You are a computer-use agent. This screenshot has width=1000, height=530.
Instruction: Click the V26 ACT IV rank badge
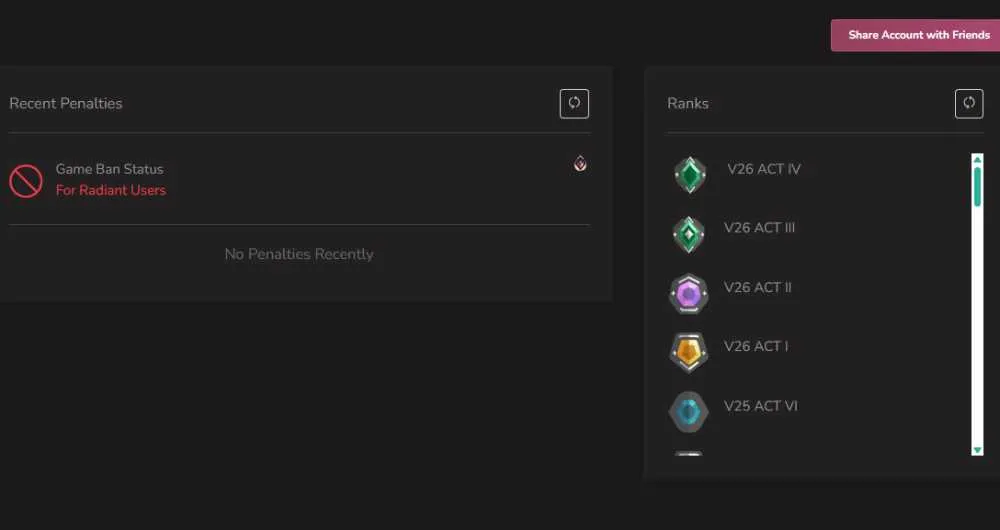click(689, 175)
